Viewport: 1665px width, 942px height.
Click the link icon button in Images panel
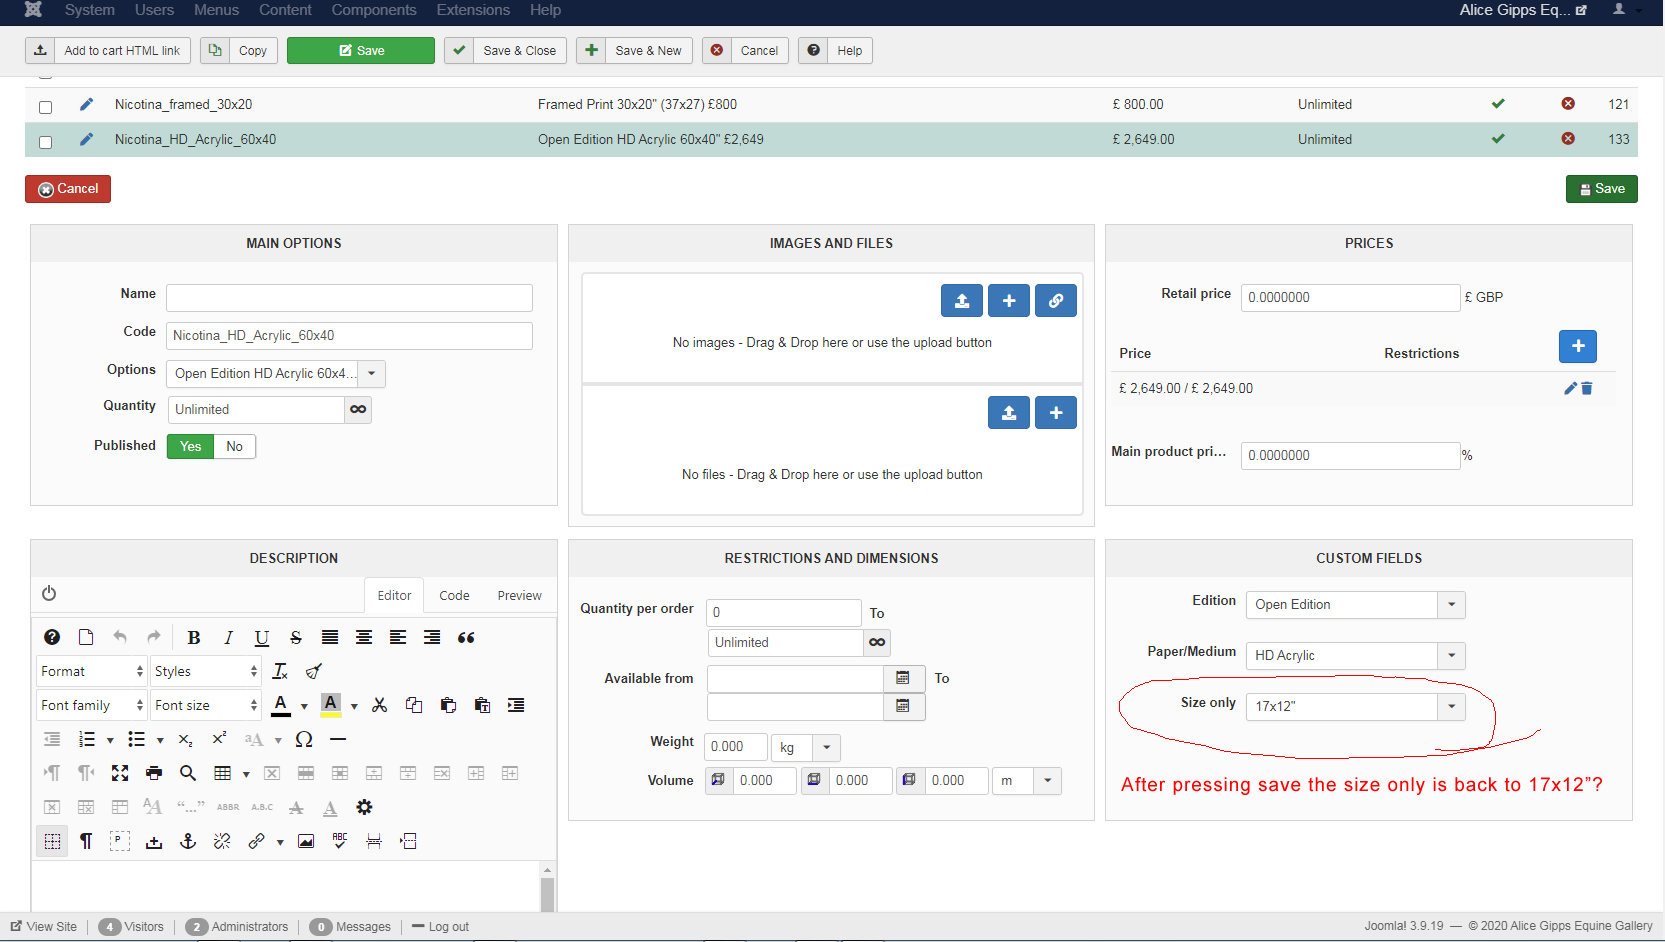coord(1056,301)
